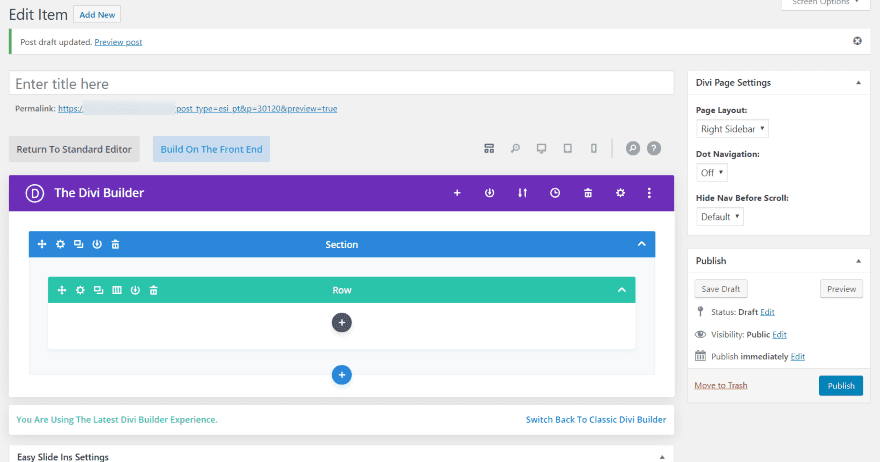
Task: Open Hide Nav Before Scroll dropdown
Action: pyautogui.click(x=720, y=217)
